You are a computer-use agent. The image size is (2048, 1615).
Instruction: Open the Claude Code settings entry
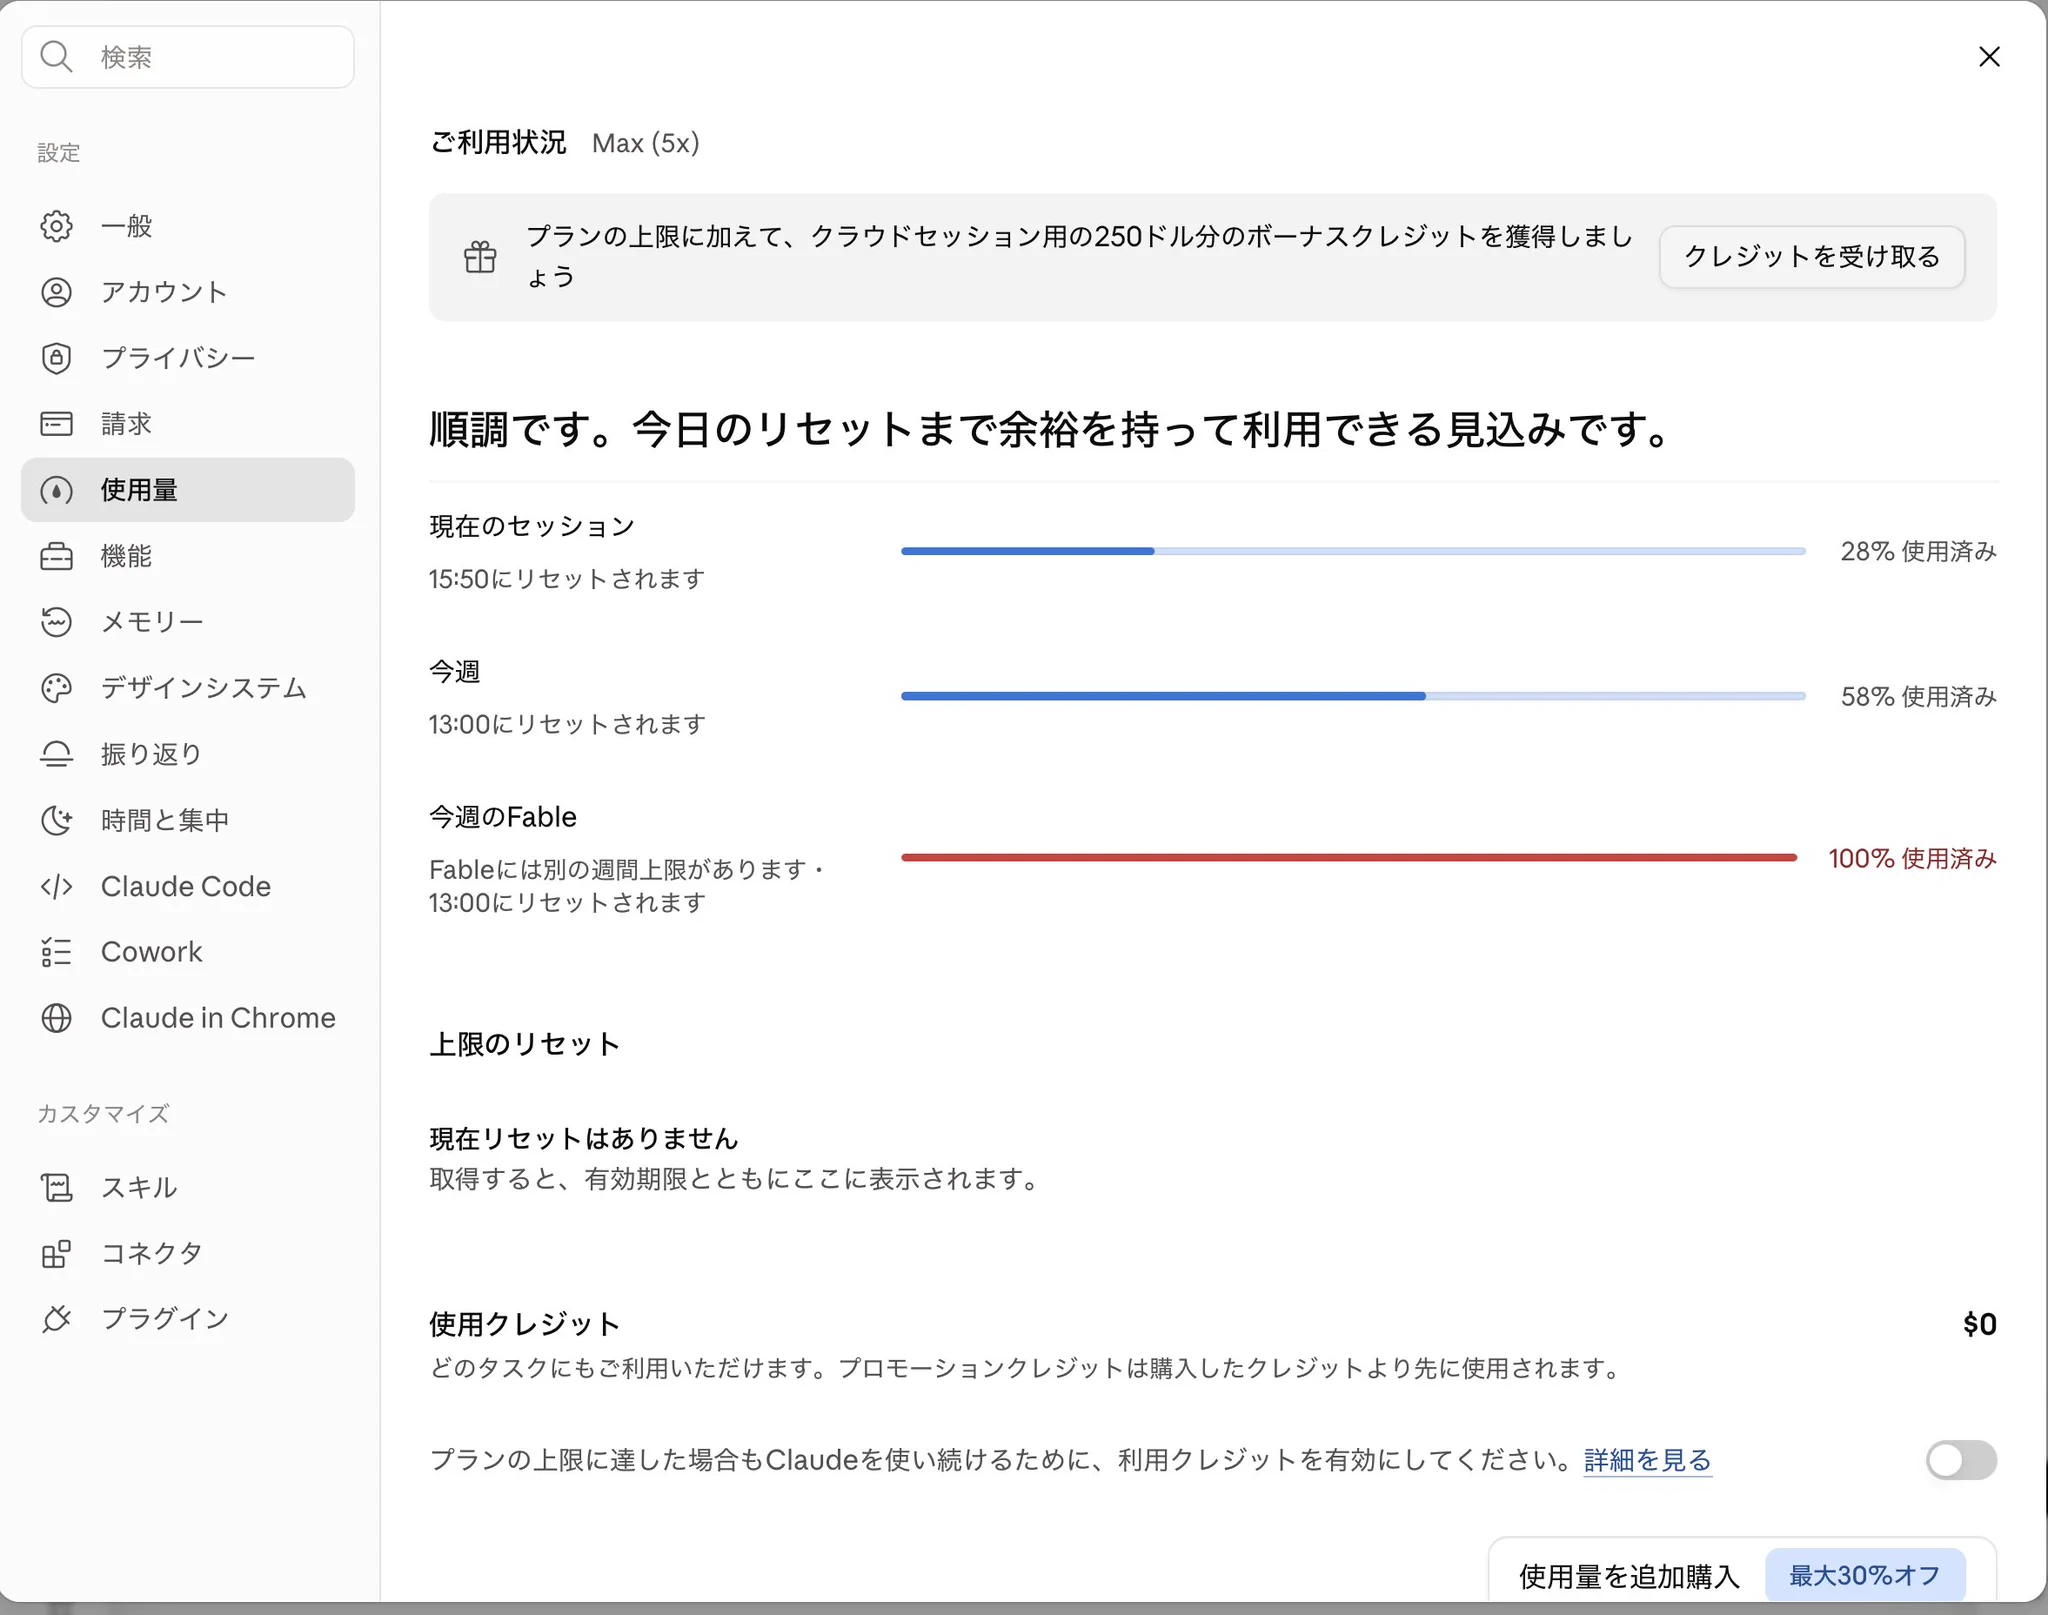(188, 886)
